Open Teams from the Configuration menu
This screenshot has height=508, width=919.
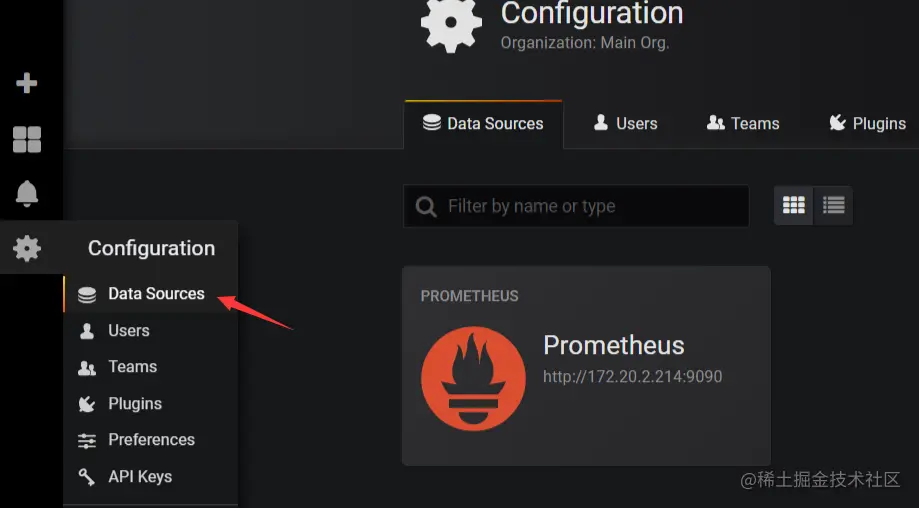132,367
